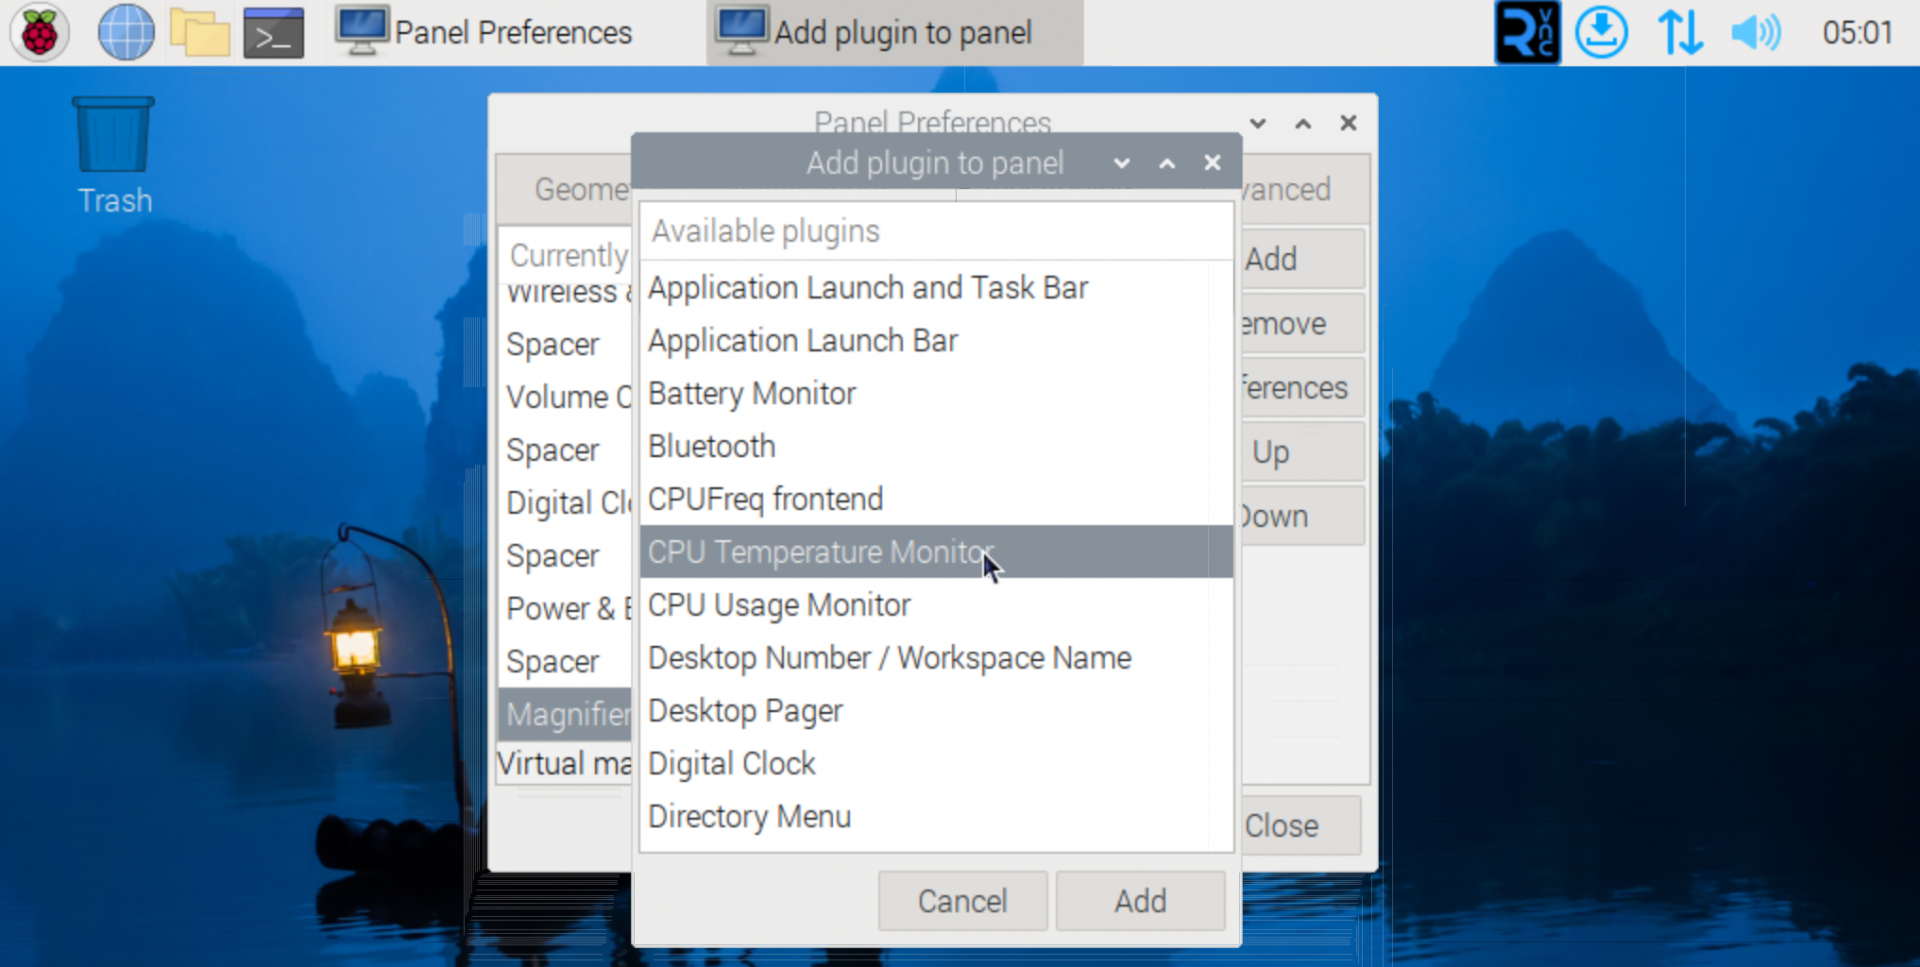Open the Raspberry Pi applications menu

point(38,32)
